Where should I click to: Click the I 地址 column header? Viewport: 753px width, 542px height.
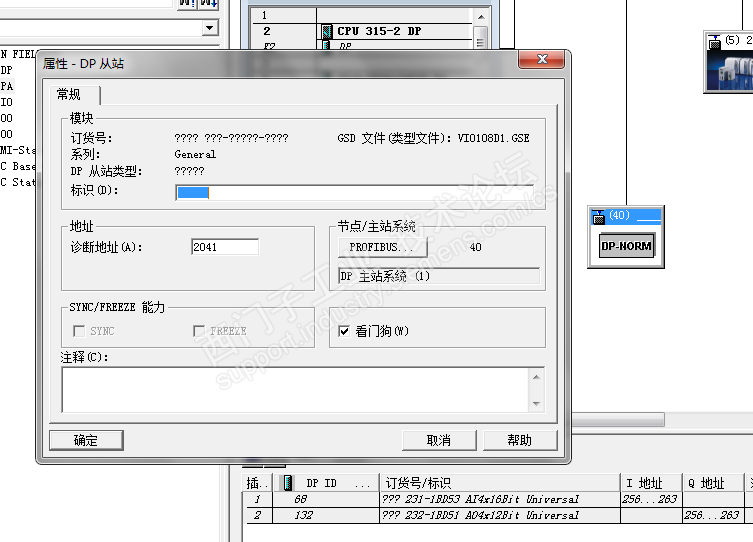[x=651, y=483]
